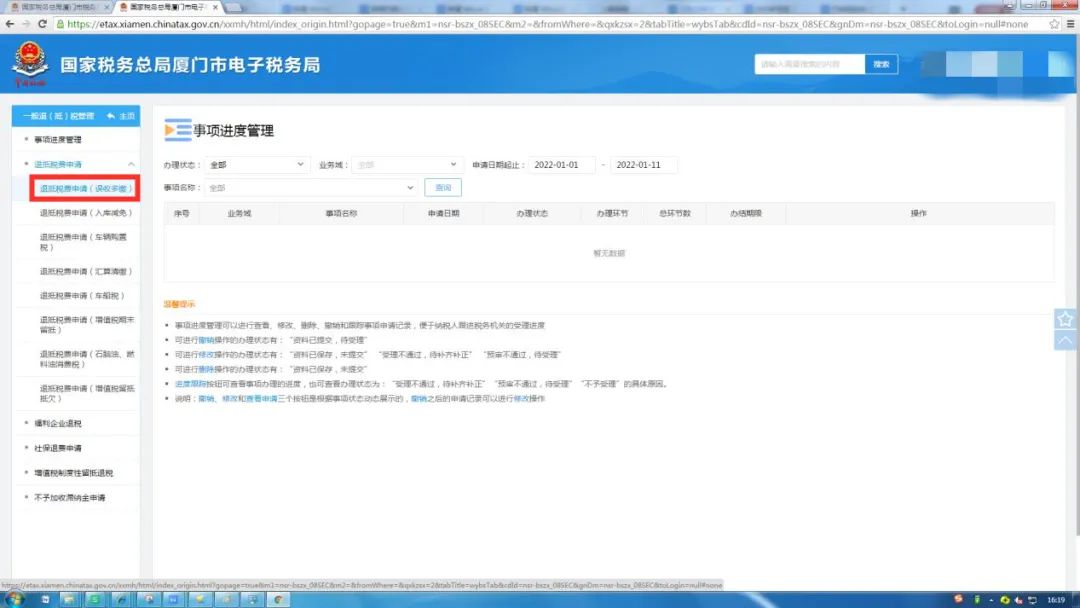Open 不予加收滞纳金申请 in the sidebar
The width and height of the screenshot is (1080, 608).
(x=70, y=498)
